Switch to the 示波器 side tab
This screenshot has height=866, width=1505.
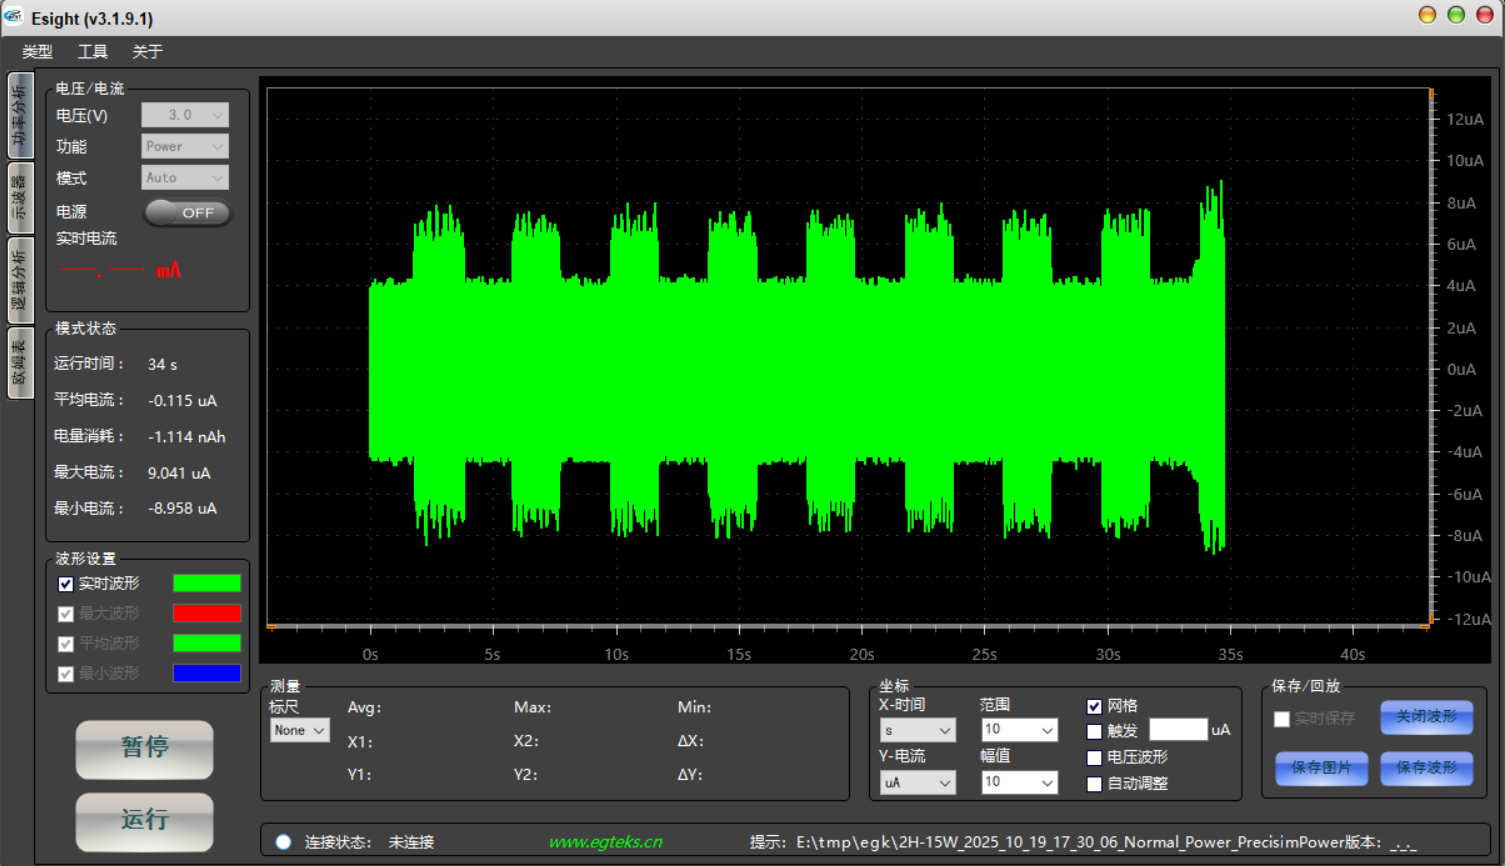(20, 198)
